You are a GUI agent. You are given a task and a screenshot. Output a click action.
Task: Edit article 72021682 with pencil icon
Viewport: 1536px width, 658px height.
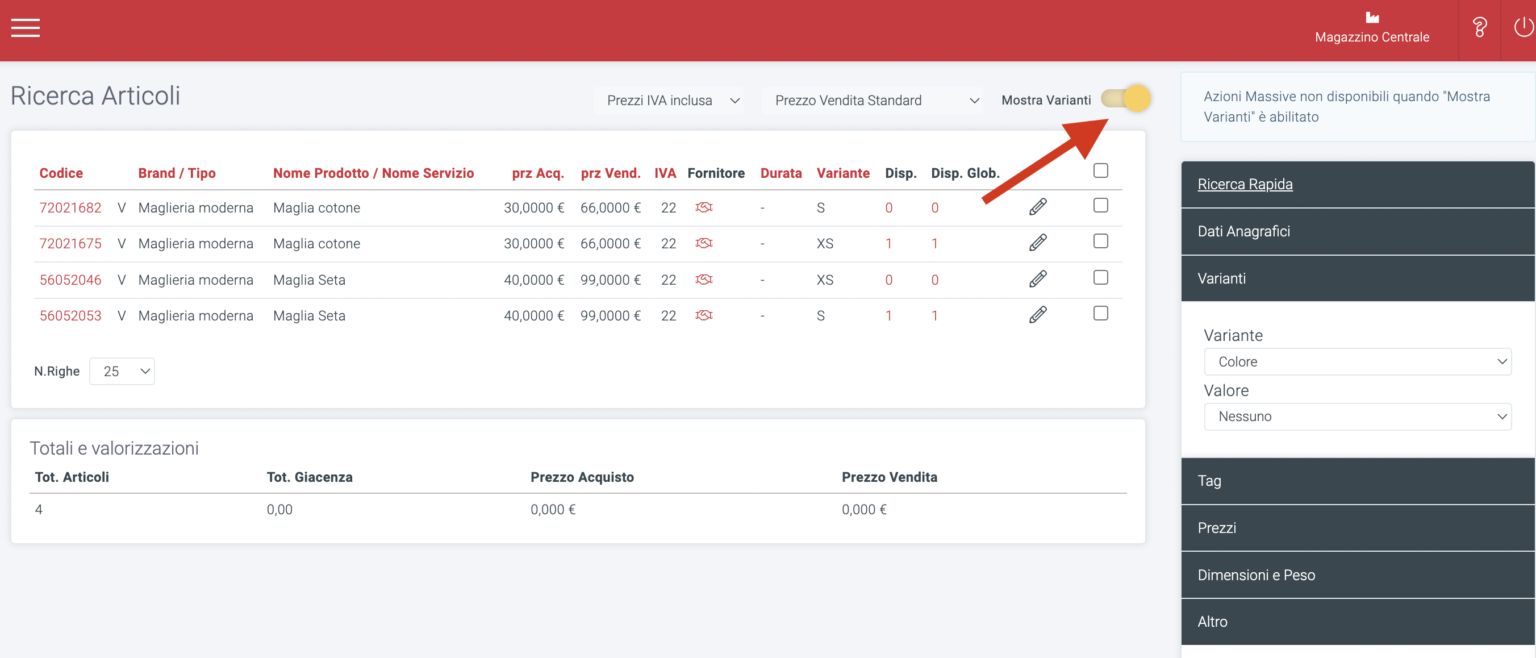(x=1038, y=207)
